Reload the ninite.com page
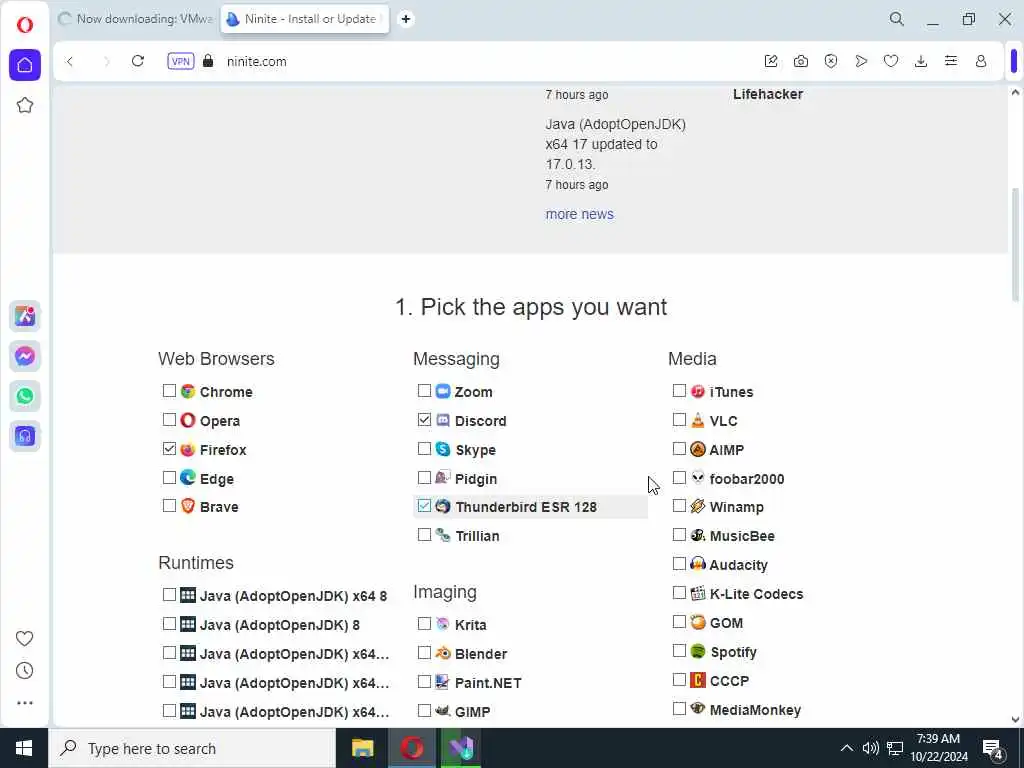 [x=138, y=61]
